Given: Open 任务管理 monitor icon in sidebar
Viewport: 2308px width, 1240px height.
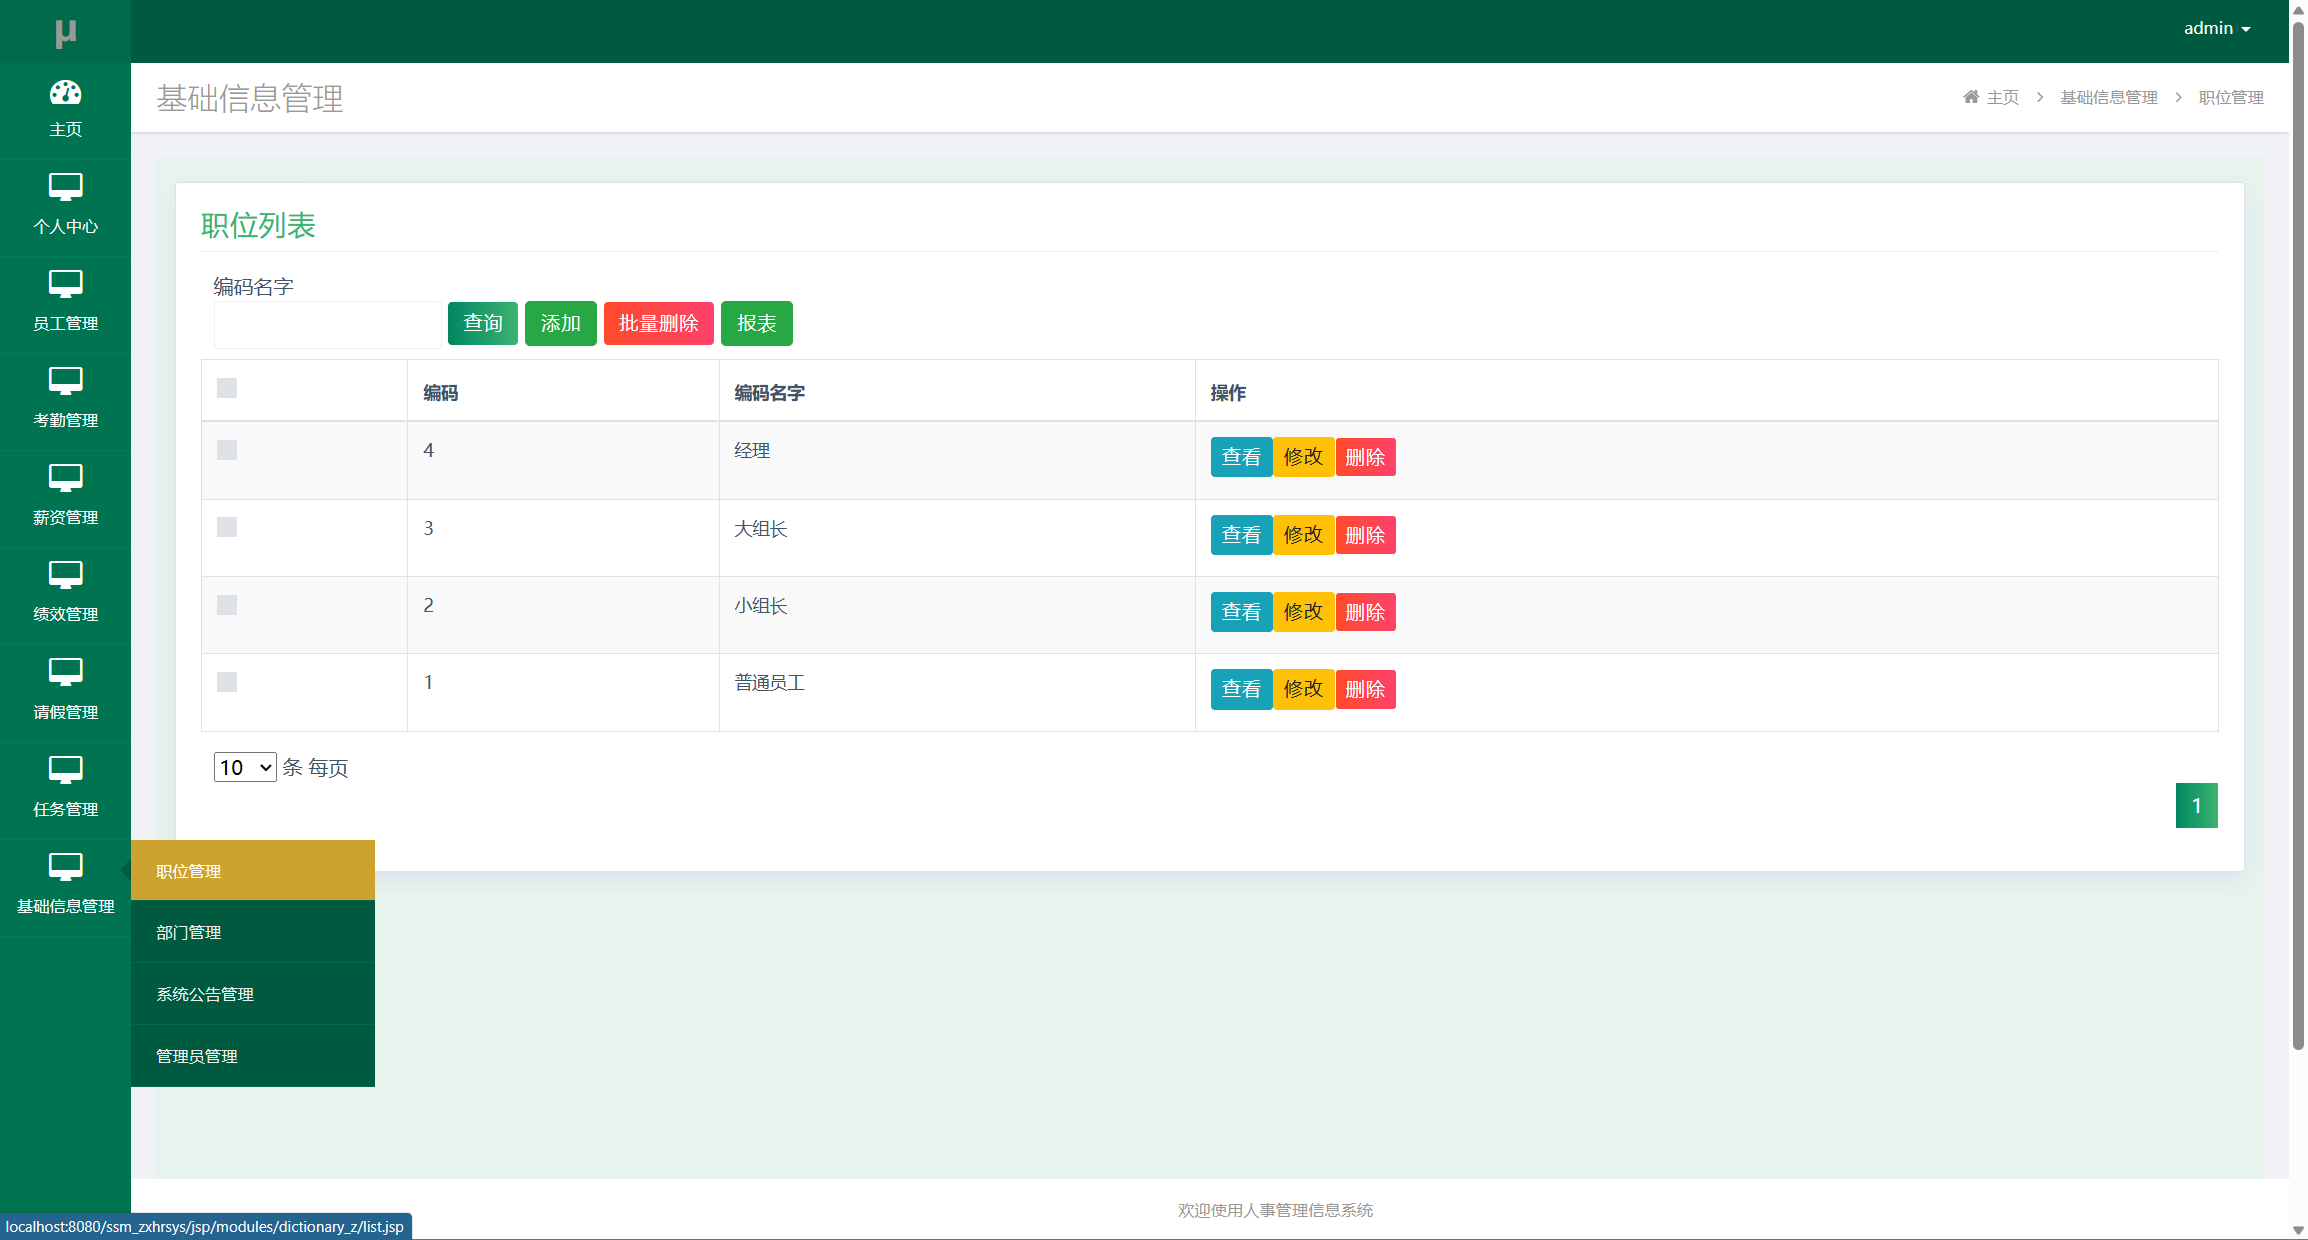Looking at the screenshot, I should (x=65, y=770).
